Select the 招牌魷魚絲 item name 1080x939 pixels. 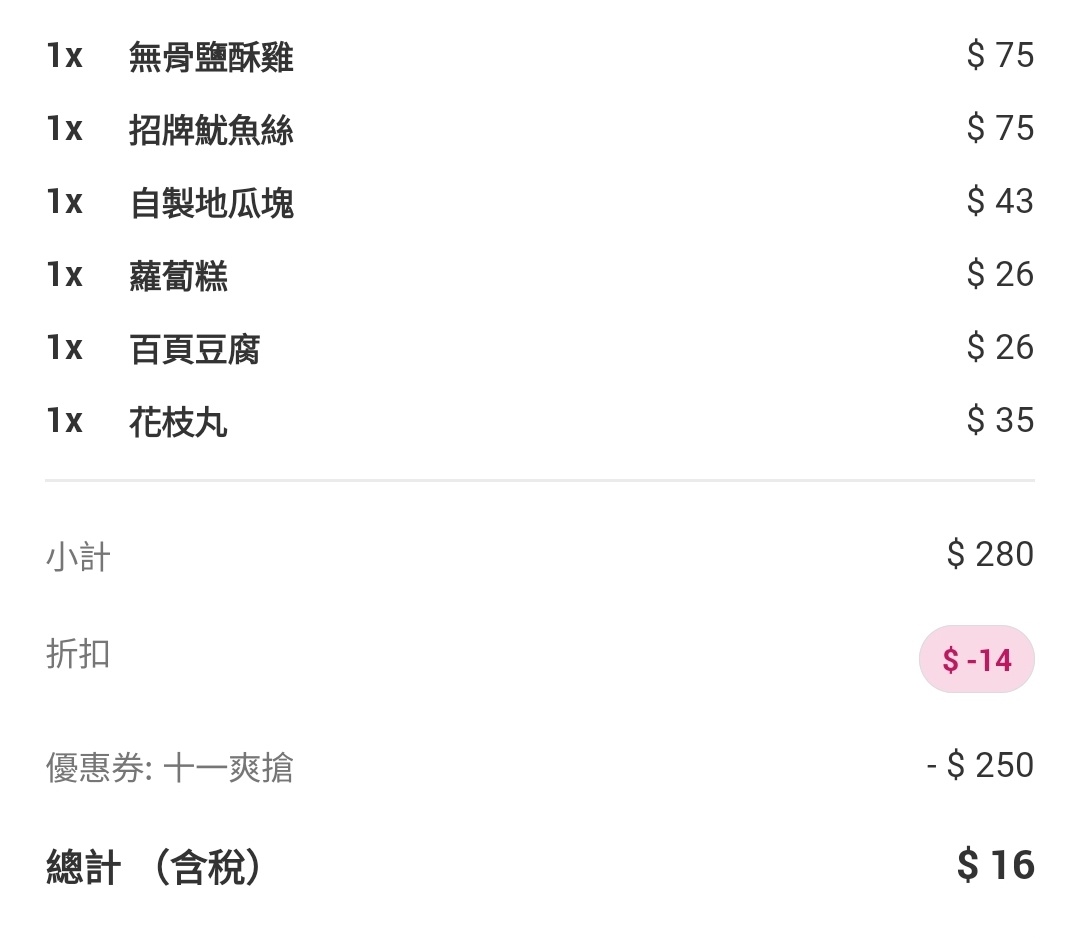click(x=211, y=130)
